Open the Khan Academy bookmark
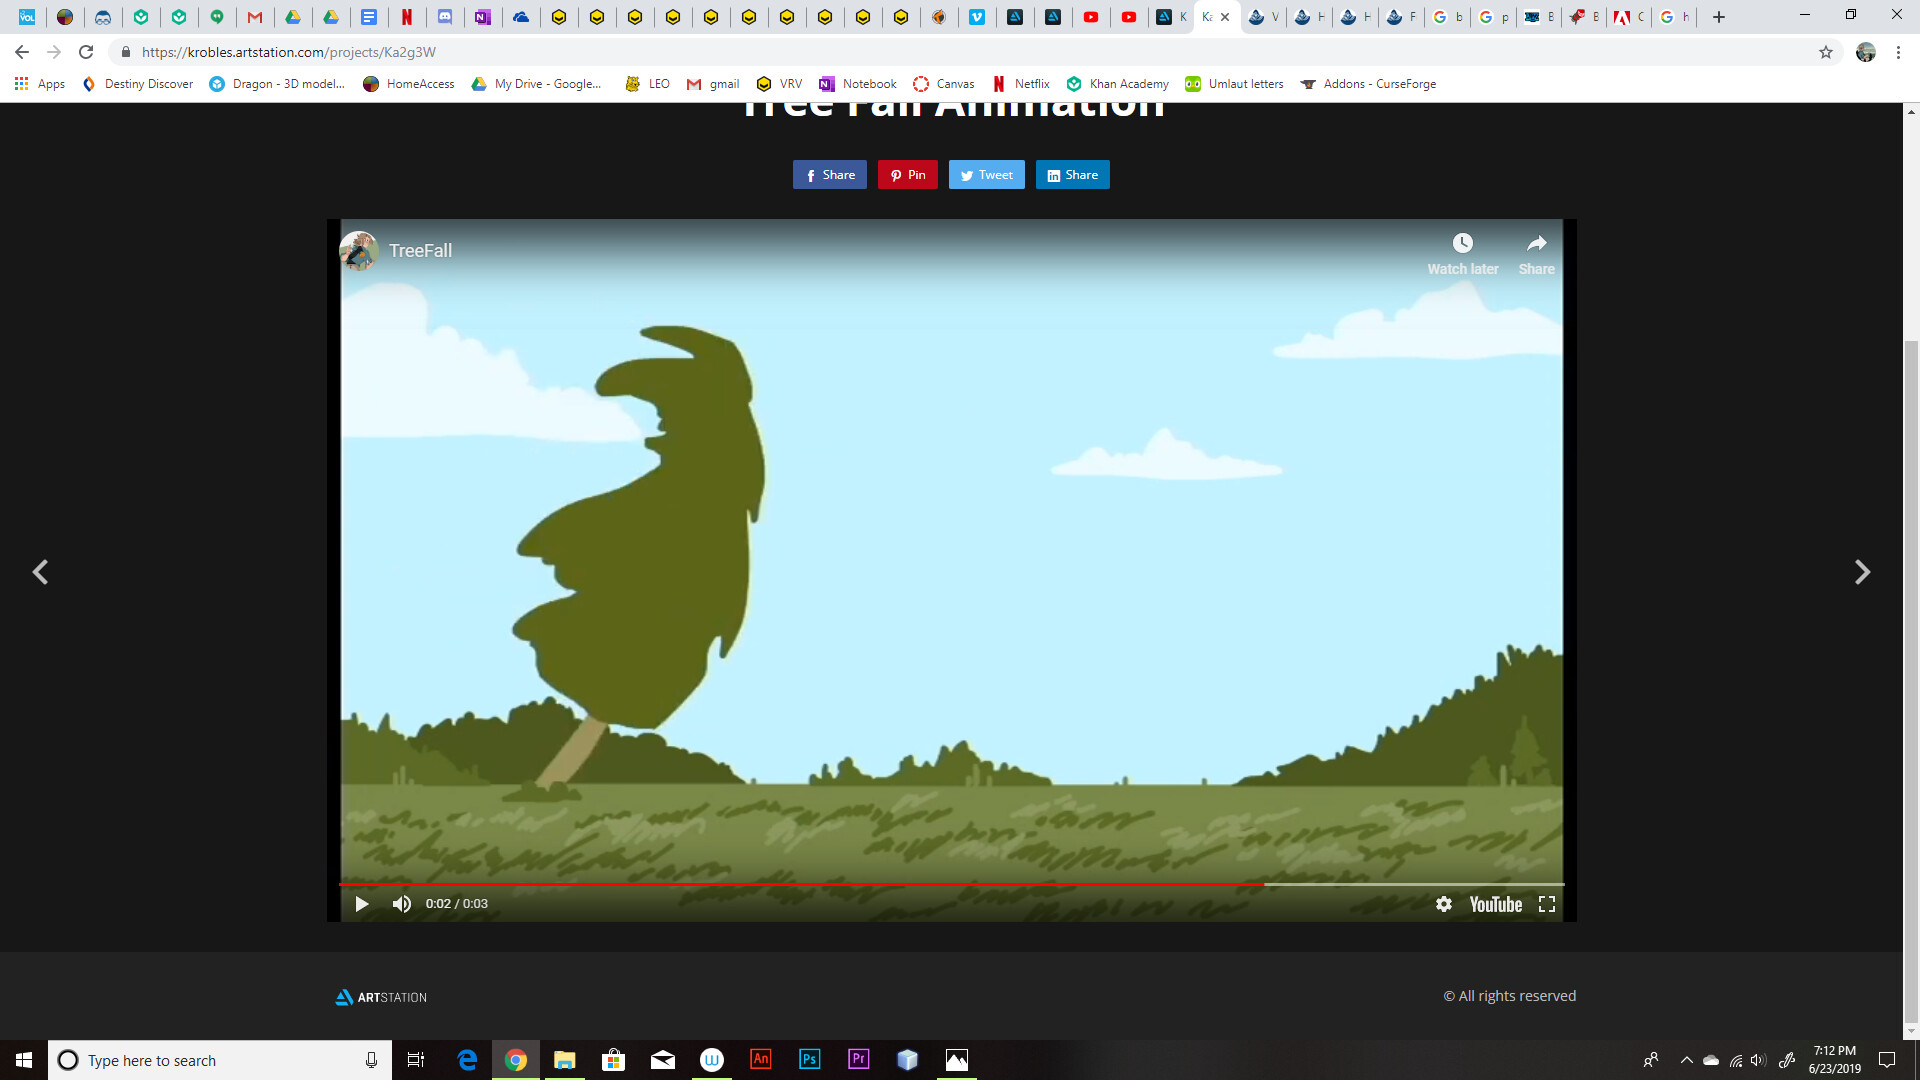1920x1080 pixels. tap(1117, 84)
